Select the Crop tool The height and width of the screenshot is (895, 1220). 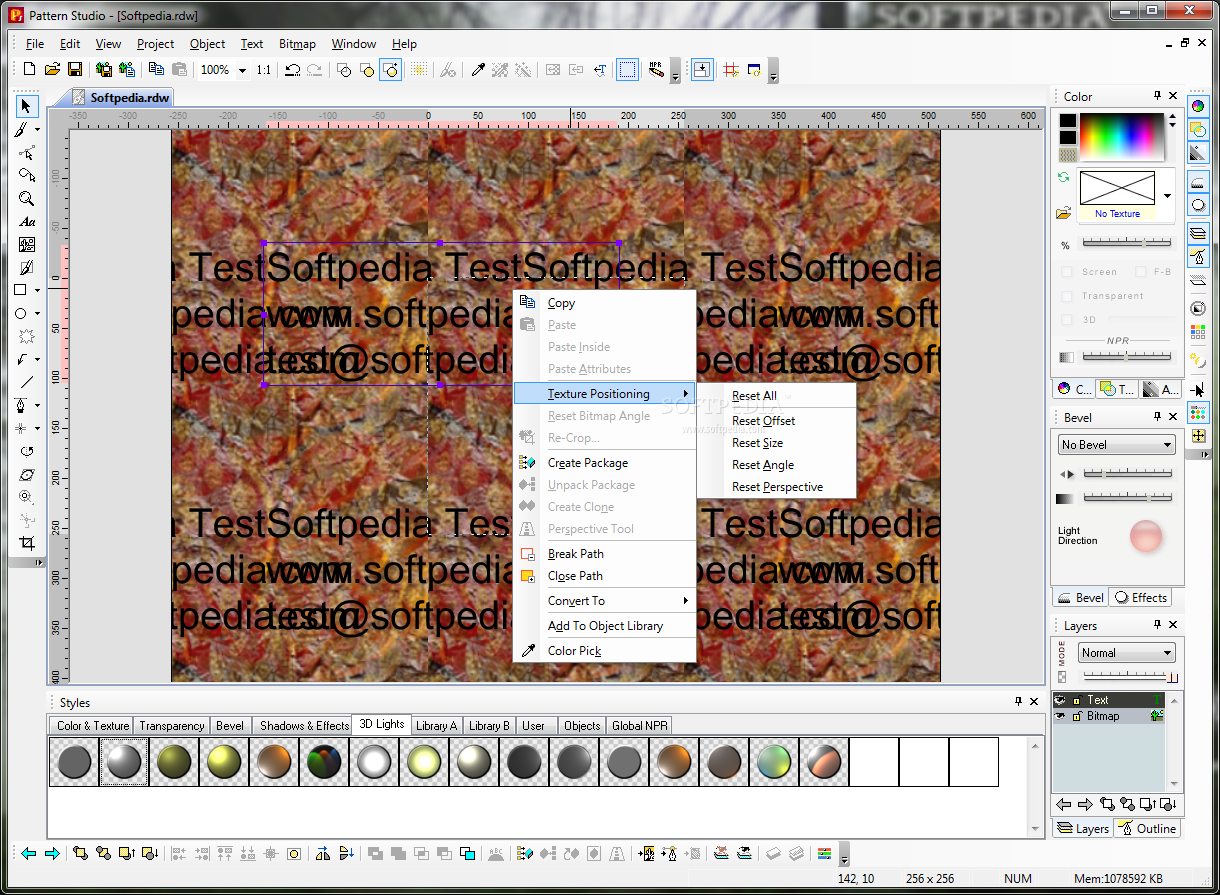pos(27,543)
